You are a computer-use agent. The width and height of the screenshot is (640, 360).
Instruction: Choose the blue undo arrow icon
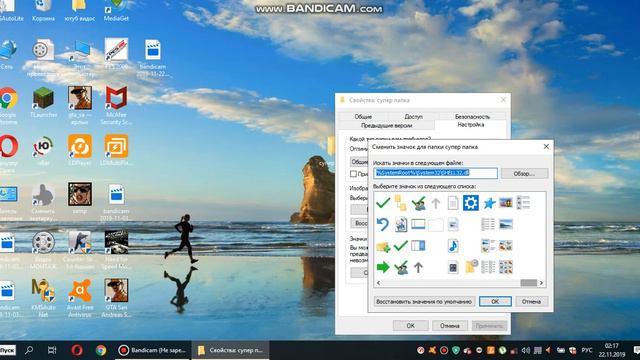coord(382,224)
